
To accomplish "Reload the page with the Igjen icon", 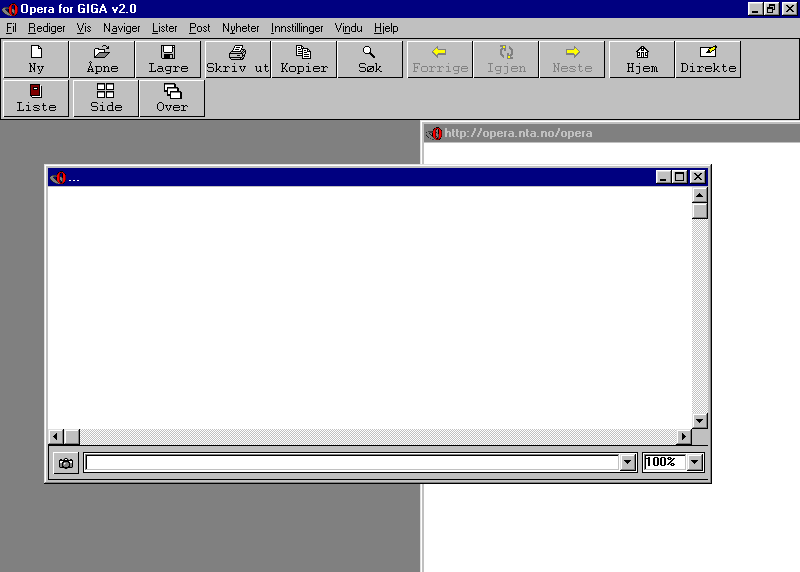I will [x=506, y=60].
